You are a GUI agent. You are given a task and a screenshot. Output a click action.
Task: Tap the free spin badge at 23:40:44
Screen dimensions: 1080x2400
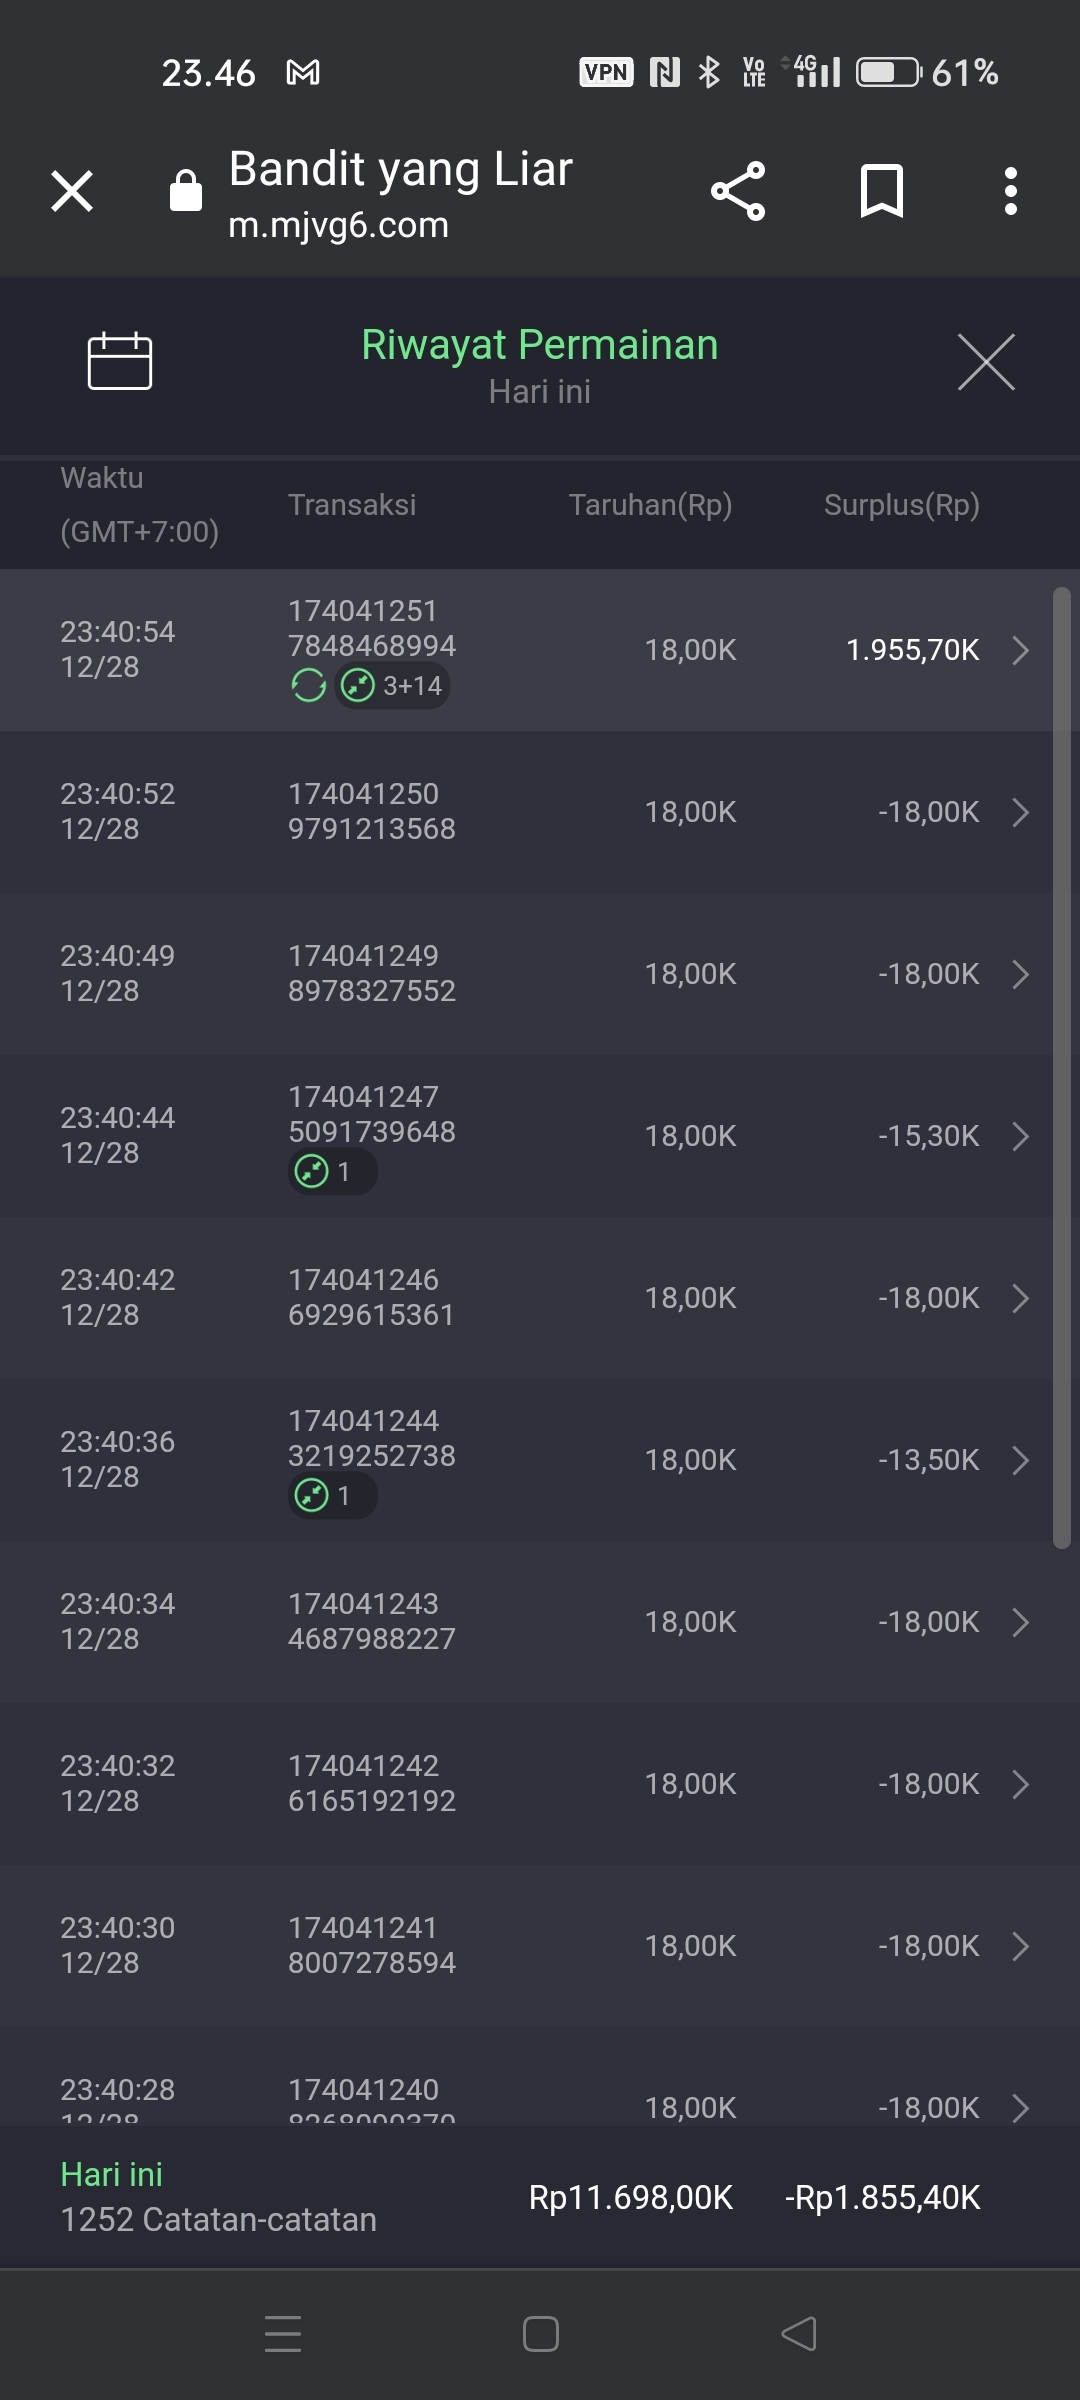(x=332, y=1172)
